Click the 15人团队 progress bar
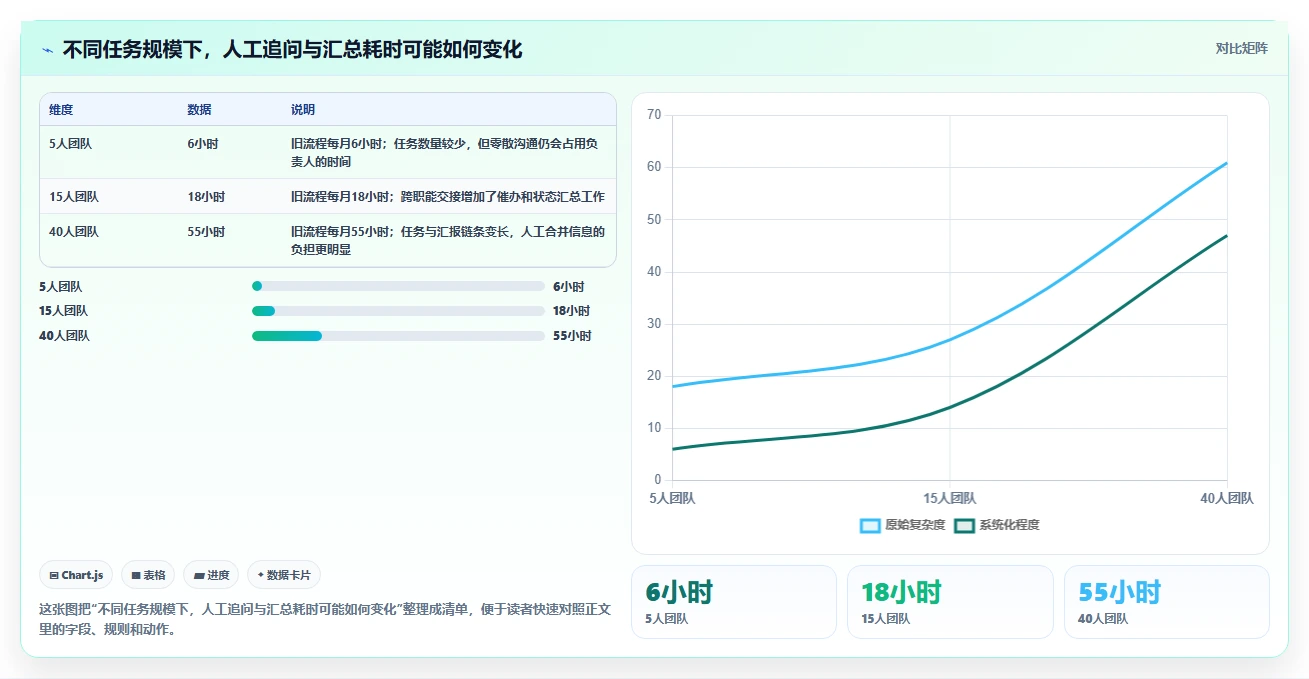 398,311
